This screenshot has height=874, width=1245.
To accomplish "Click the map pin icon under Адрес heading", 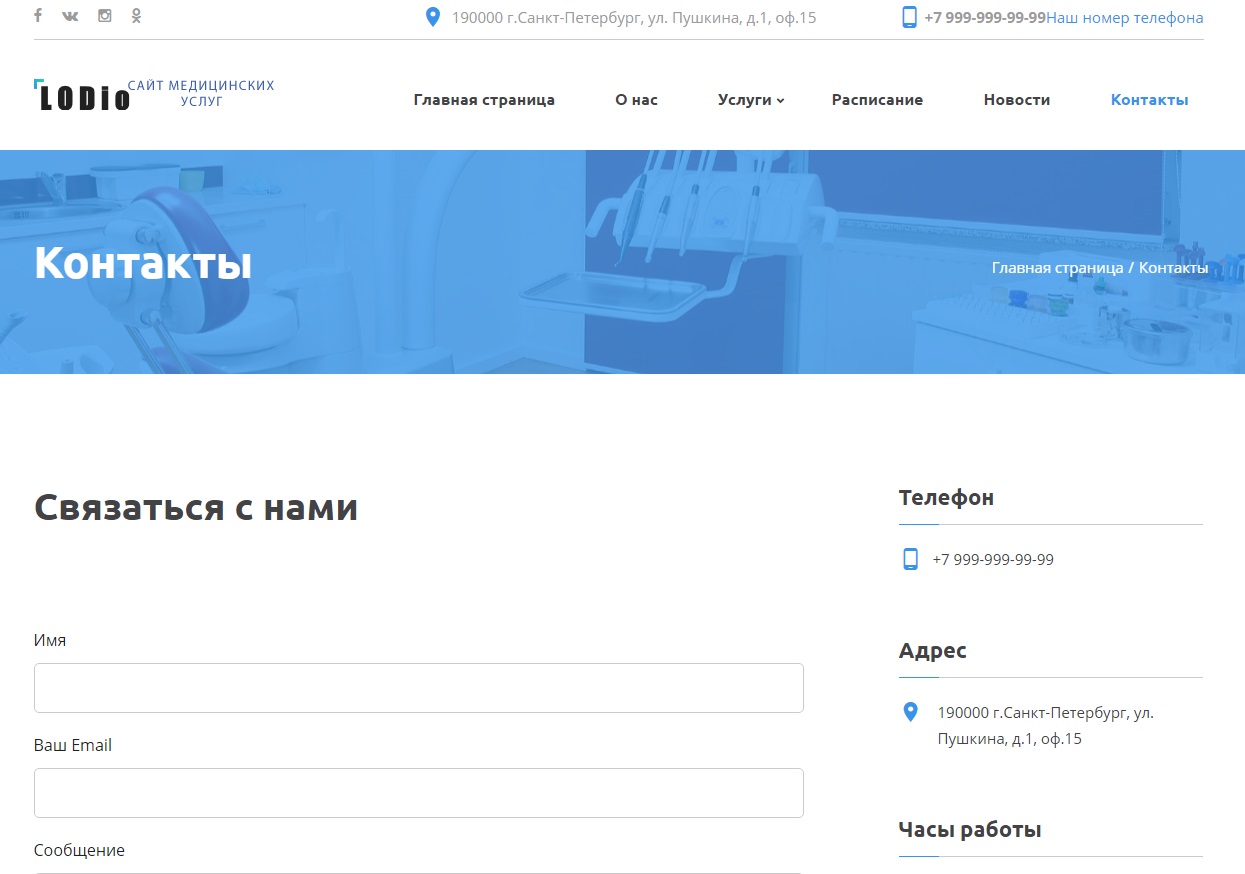I will (x=910, y=712).
